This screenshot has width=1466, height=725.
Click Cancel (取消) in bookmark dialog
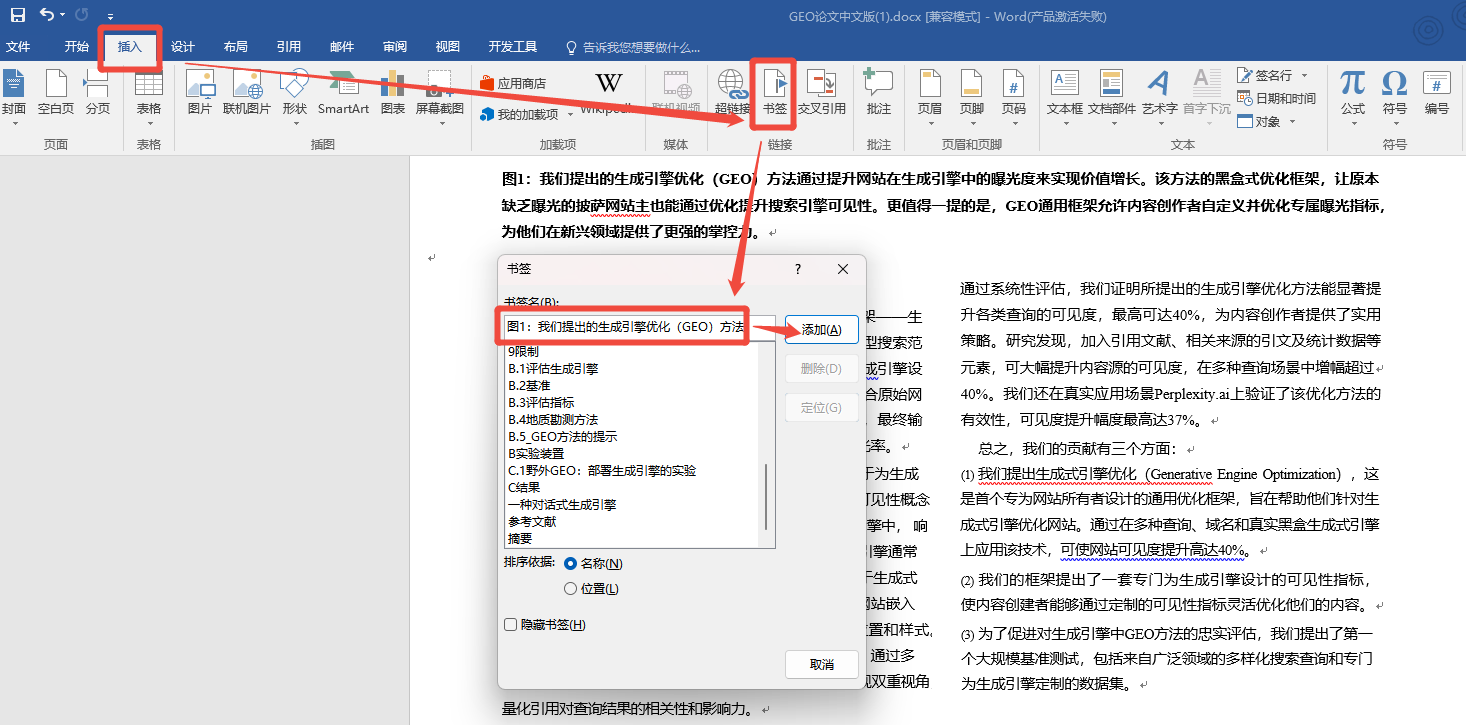pos(821,665)
